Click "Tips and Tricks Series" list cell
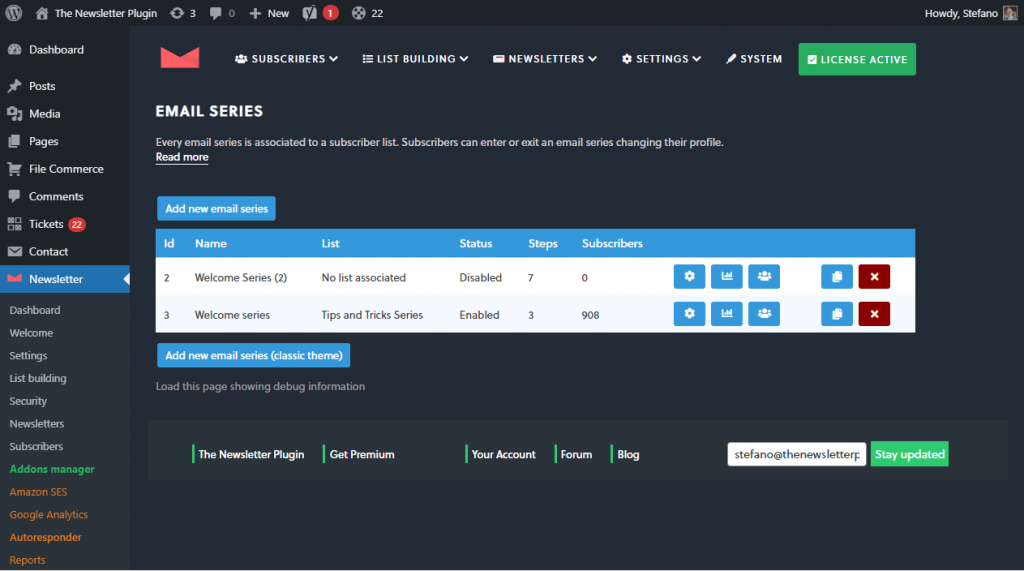 tap(372, 315)
